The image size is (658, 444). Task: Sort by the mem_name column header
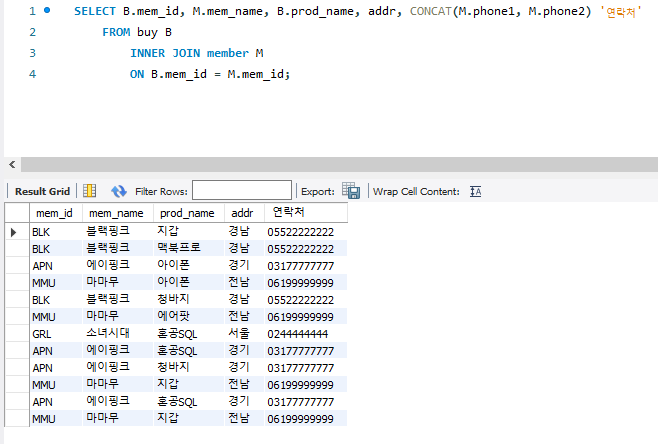116,213
